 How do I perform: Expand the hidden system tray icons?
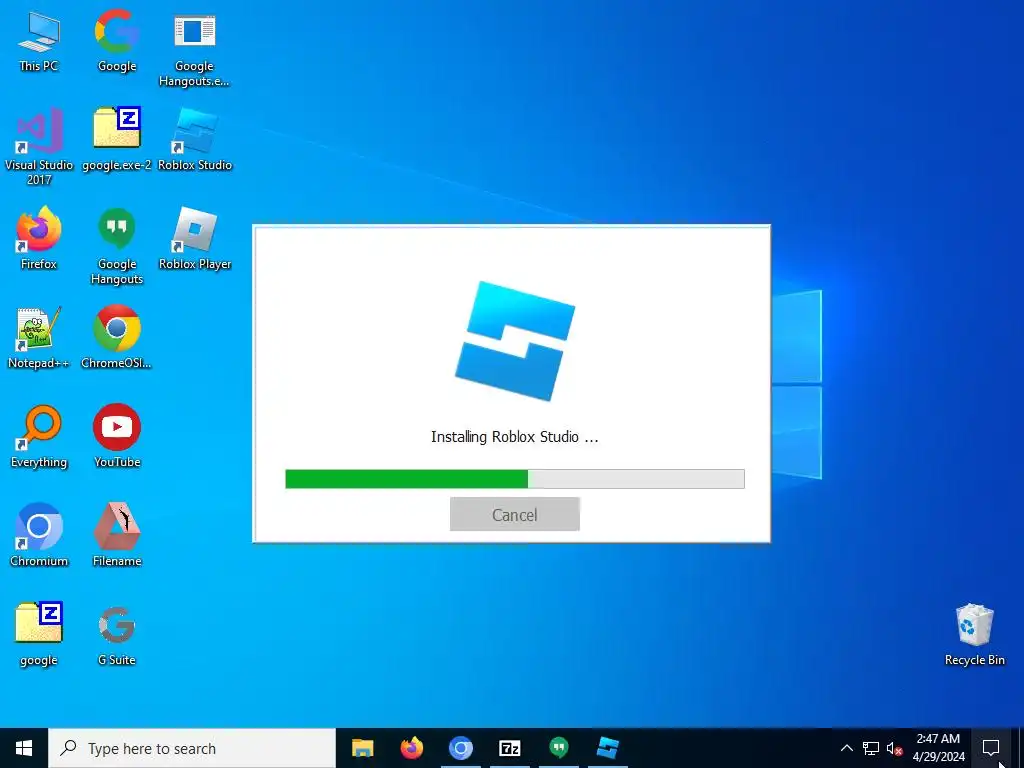point(846,748)
